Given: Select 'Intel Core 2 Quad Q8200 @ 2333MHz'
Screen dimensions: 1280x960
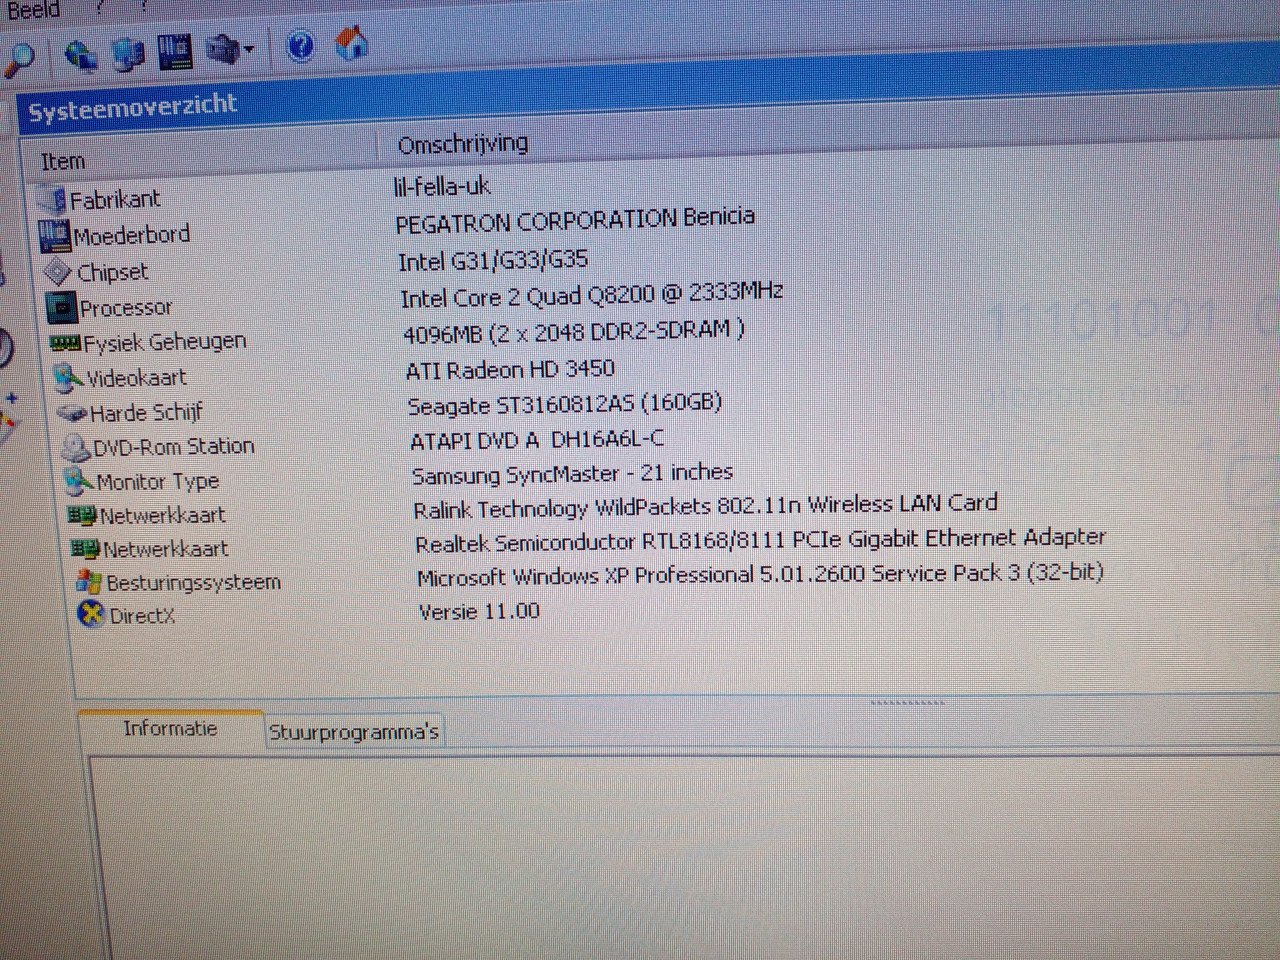Looking at the screenshot, I should (591, 295).
